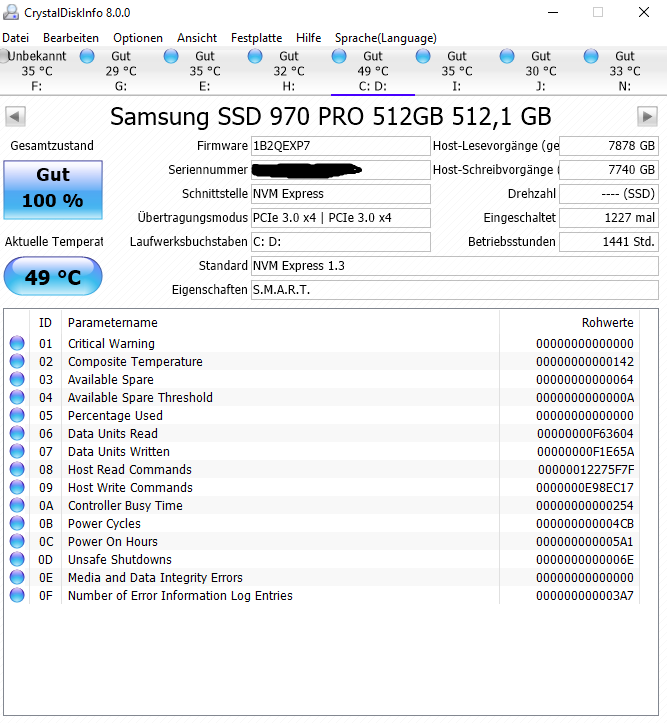Open the Hilfe menu

[x=308, y=38]
